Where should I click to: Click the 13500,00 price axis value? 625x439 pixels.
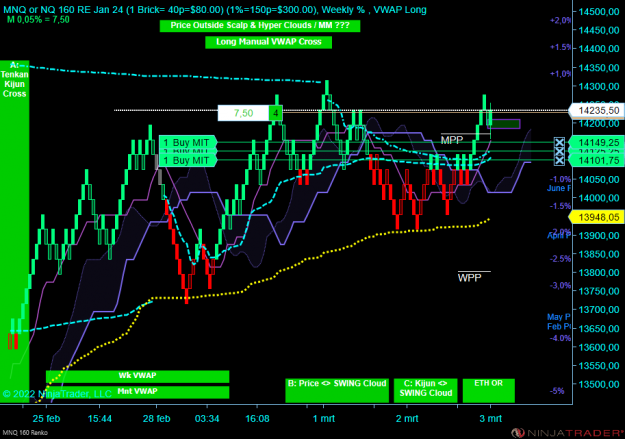(x=599, y=384)
